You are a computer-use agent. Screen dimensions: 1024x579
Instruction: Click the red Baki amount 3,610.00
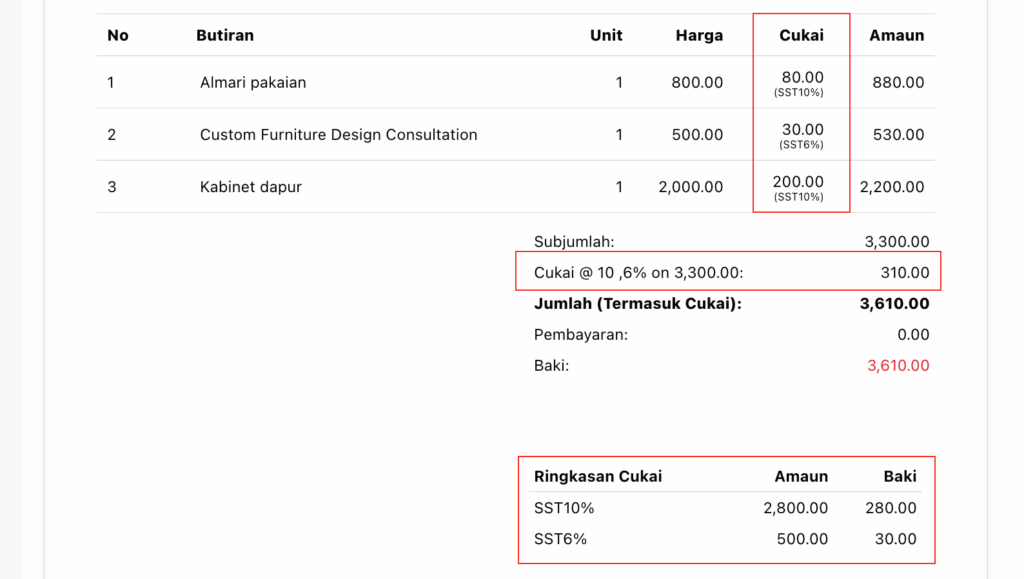pyautogui.click(x=898, y=366)
